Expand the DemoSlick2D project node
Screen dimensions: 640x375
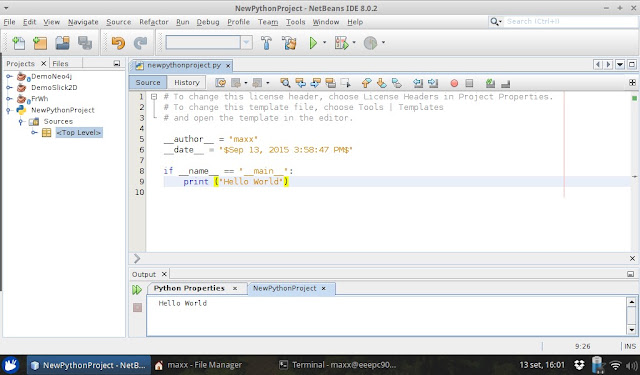(9, 87)
